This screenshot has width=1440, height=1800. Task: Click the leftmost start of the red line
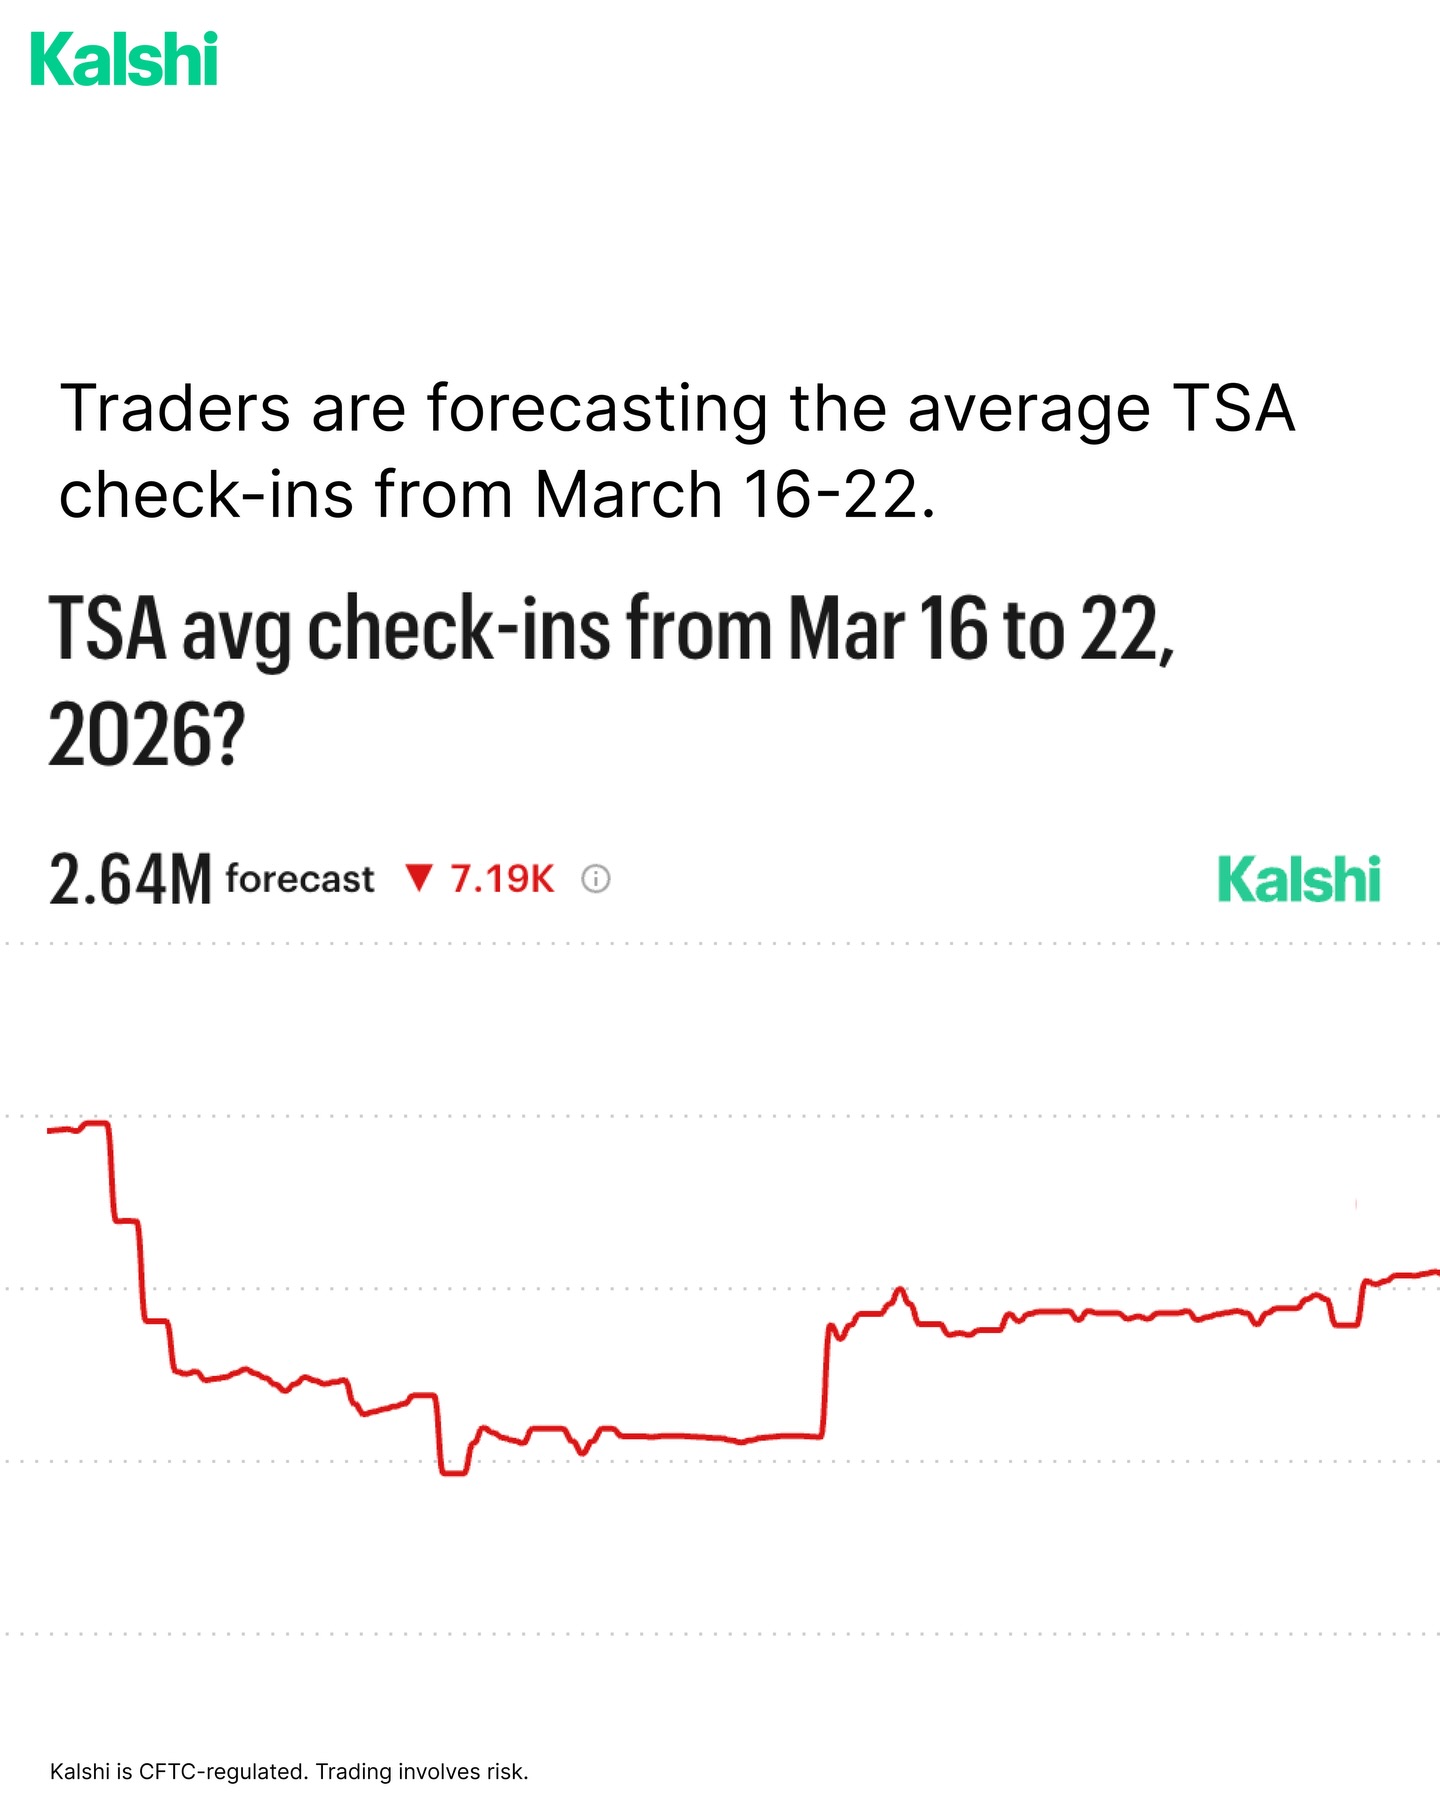click(x=50, y=1130)
